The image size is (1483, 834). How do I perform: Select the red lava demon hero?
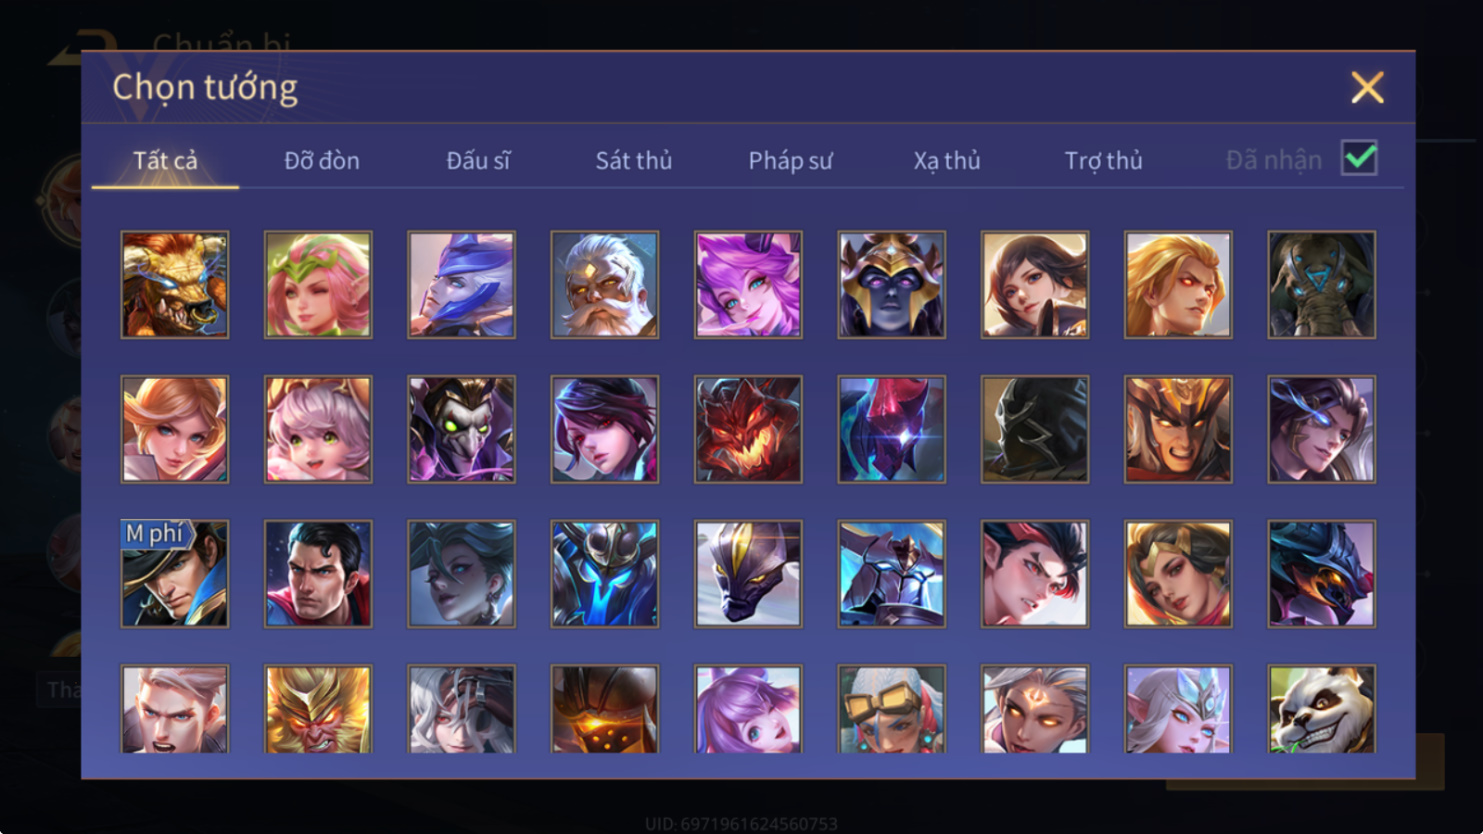(x=748, y=429)
